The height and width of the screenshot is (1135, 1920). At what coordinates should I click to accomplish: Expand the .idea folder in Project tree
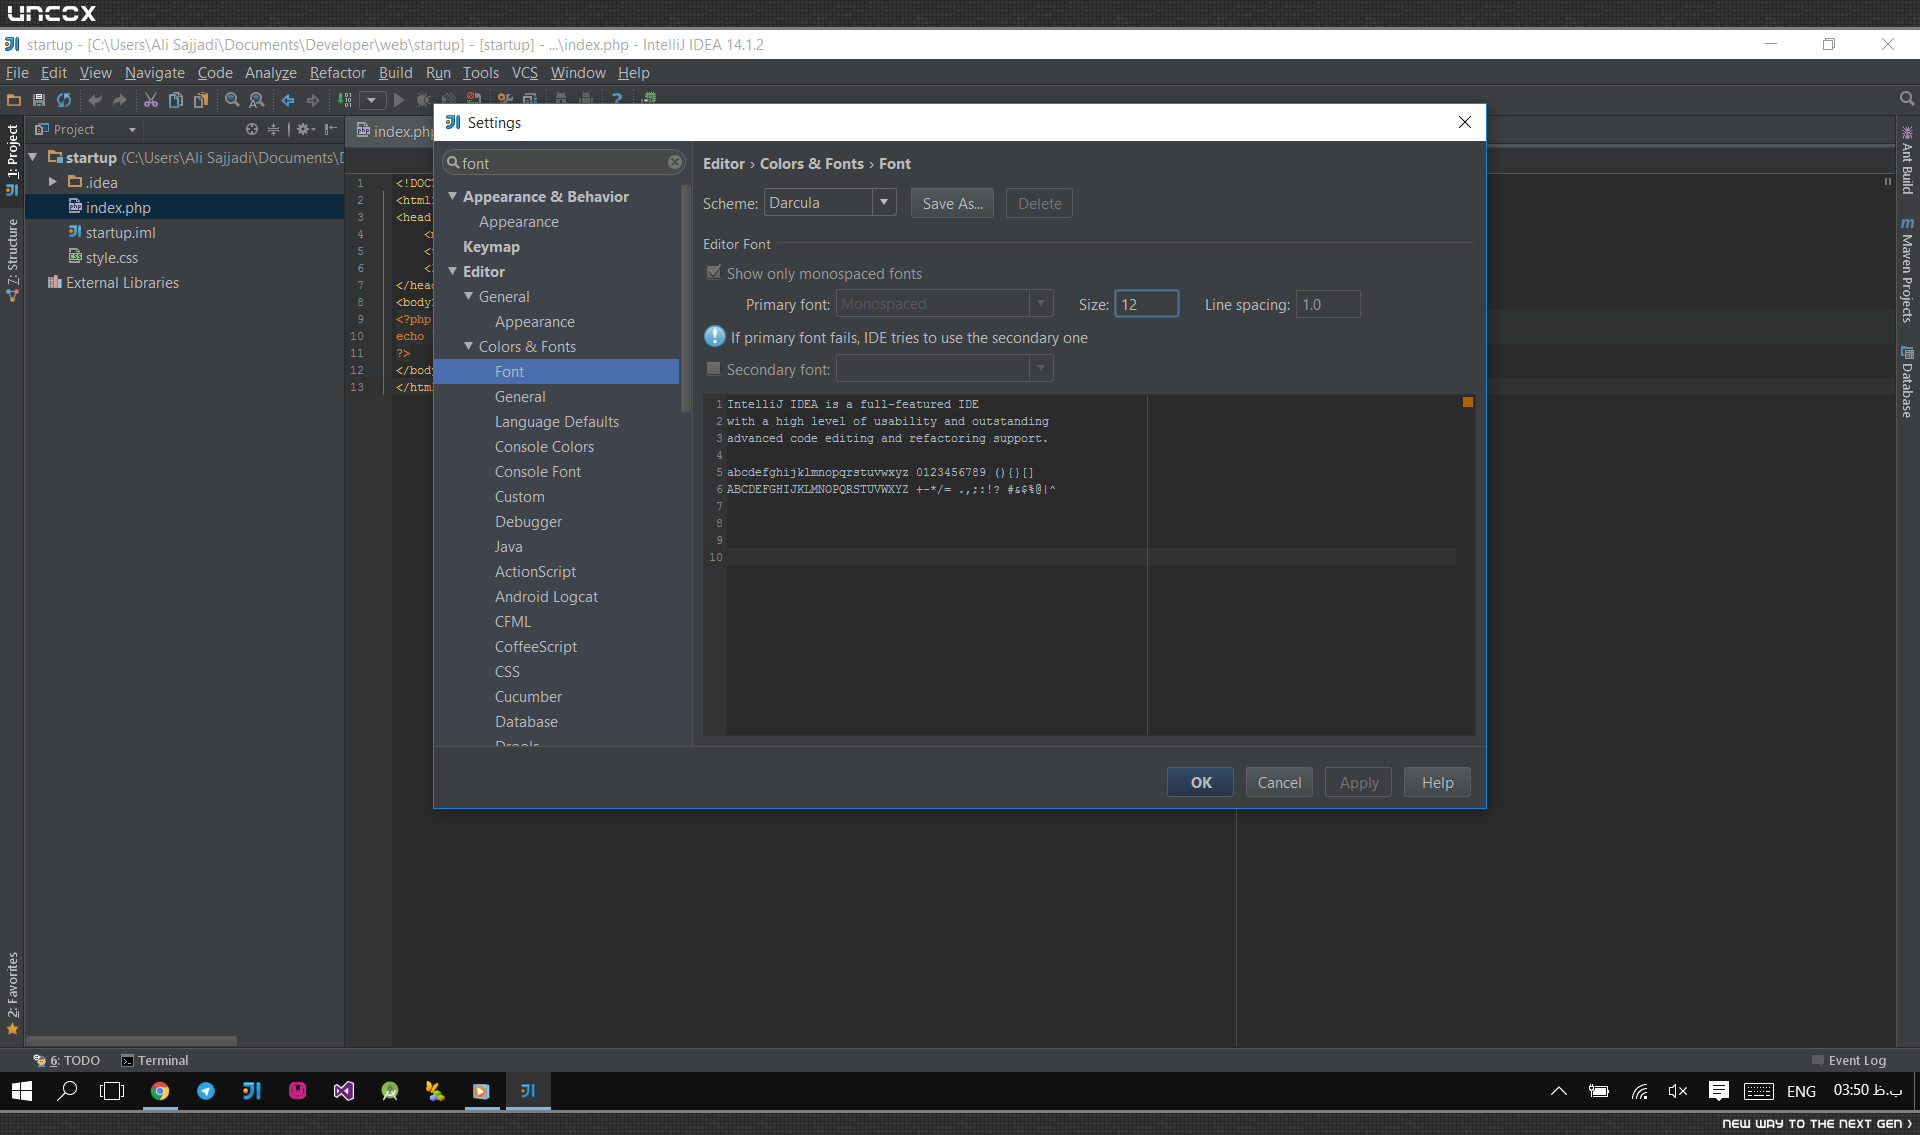[x=53, y=182]
